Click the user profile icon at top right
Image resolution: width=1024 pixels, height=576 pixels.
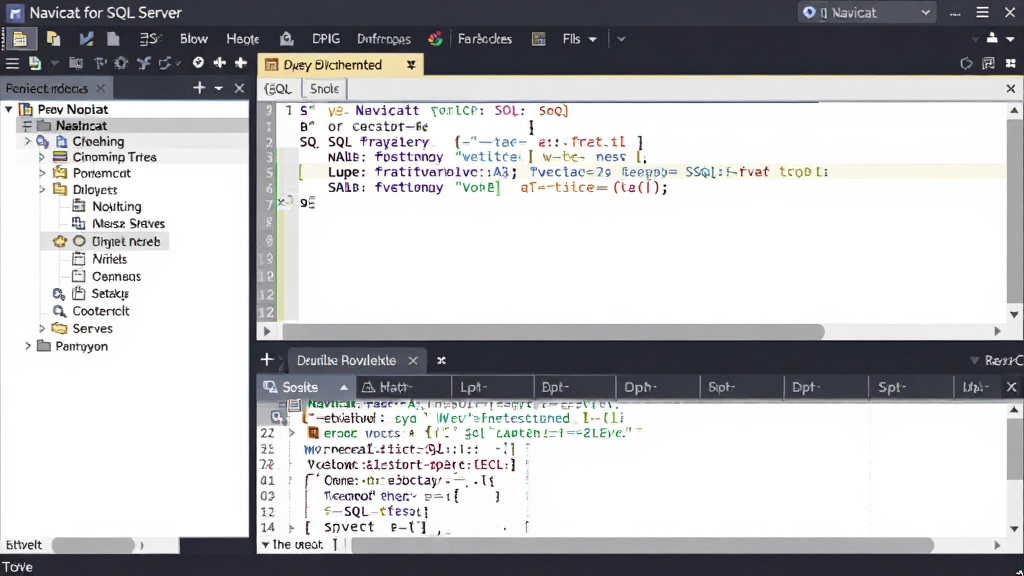992,39
